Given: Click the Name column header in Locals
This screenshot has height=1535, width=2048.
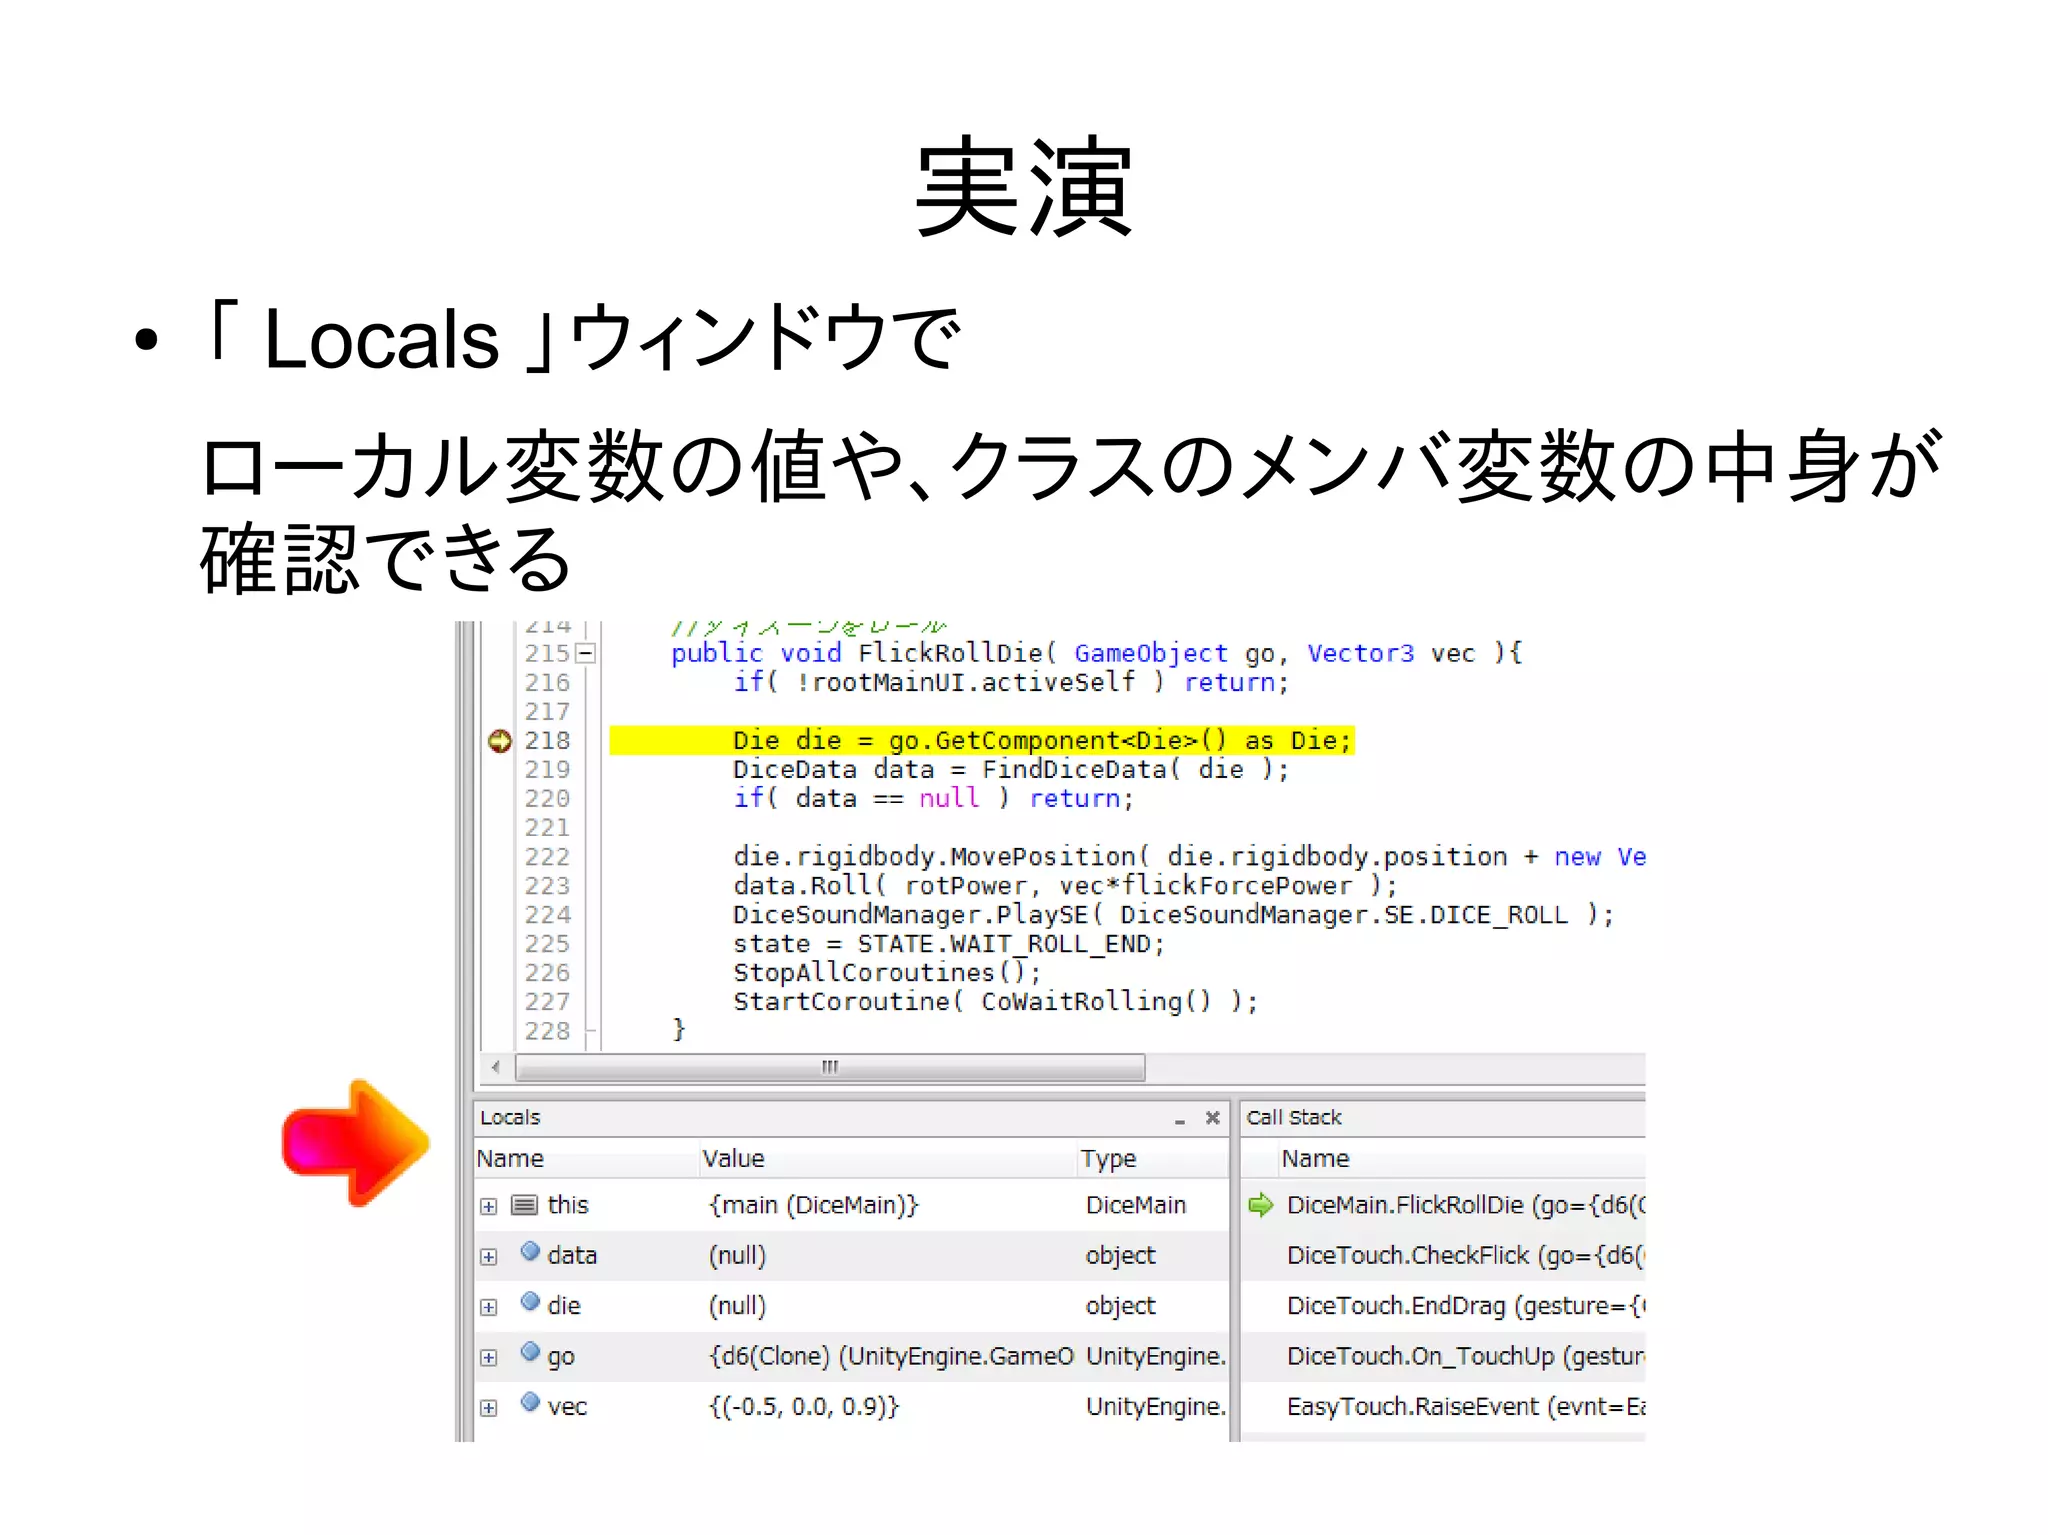Looking at the screenshot, I should (586, 1158).
